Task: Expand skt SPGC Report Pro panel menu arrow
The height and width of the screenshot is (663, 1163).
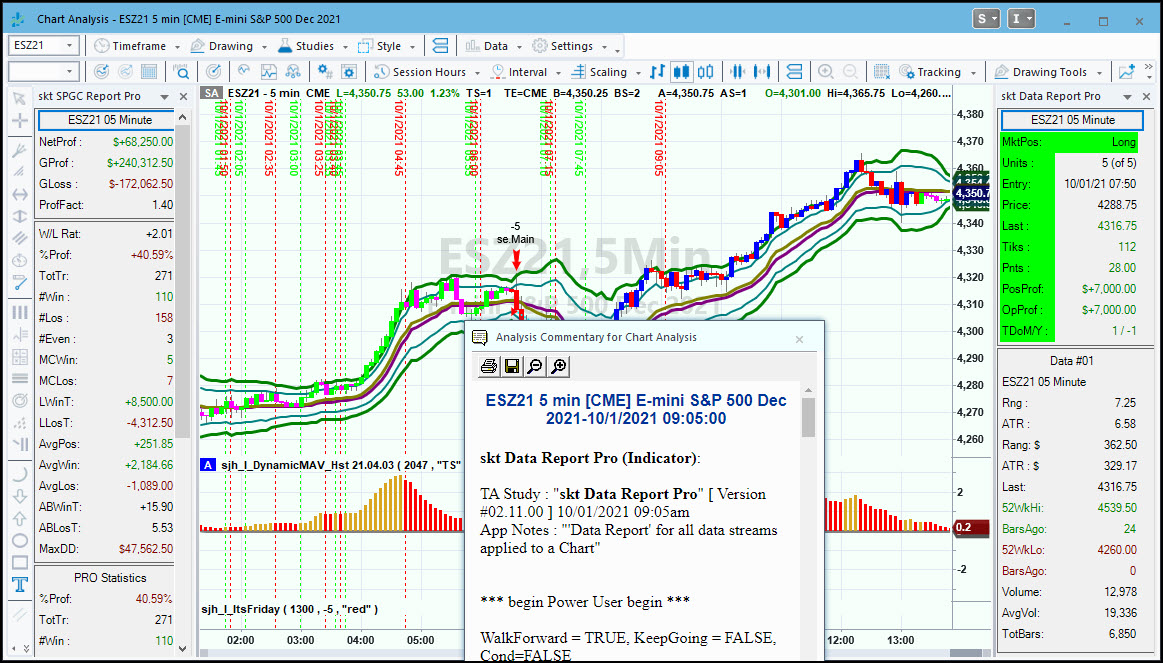Action: tap(165, 96)
